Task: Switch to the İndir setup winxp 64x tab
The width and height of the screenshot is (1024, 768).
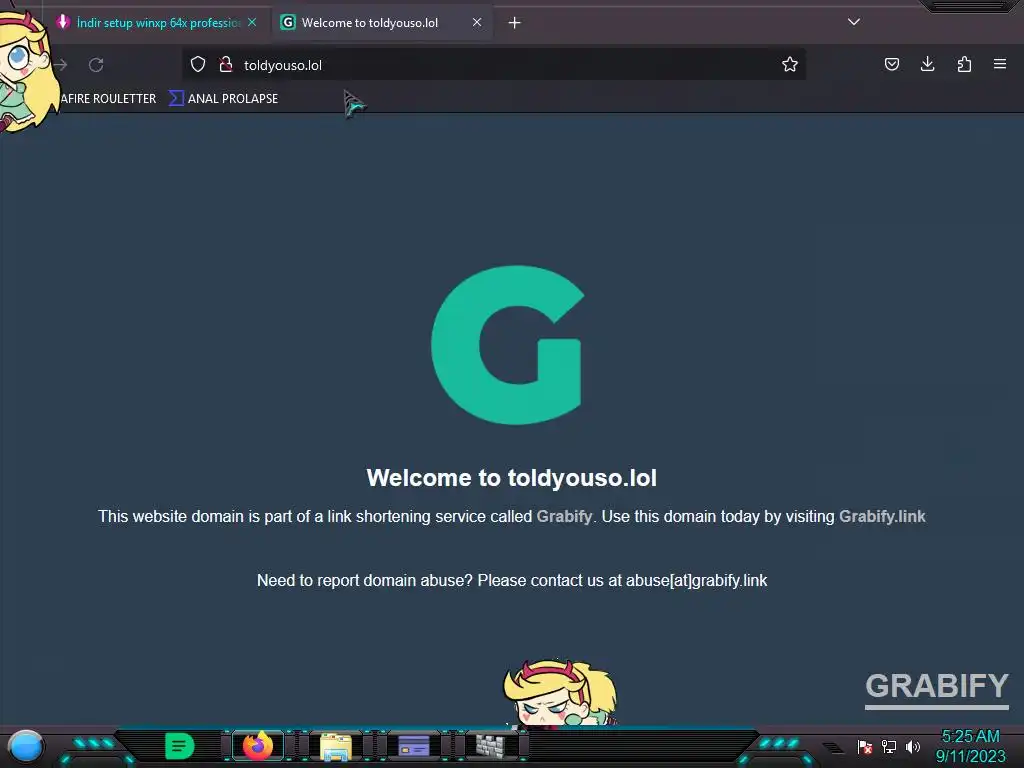Action: point(150,23)
